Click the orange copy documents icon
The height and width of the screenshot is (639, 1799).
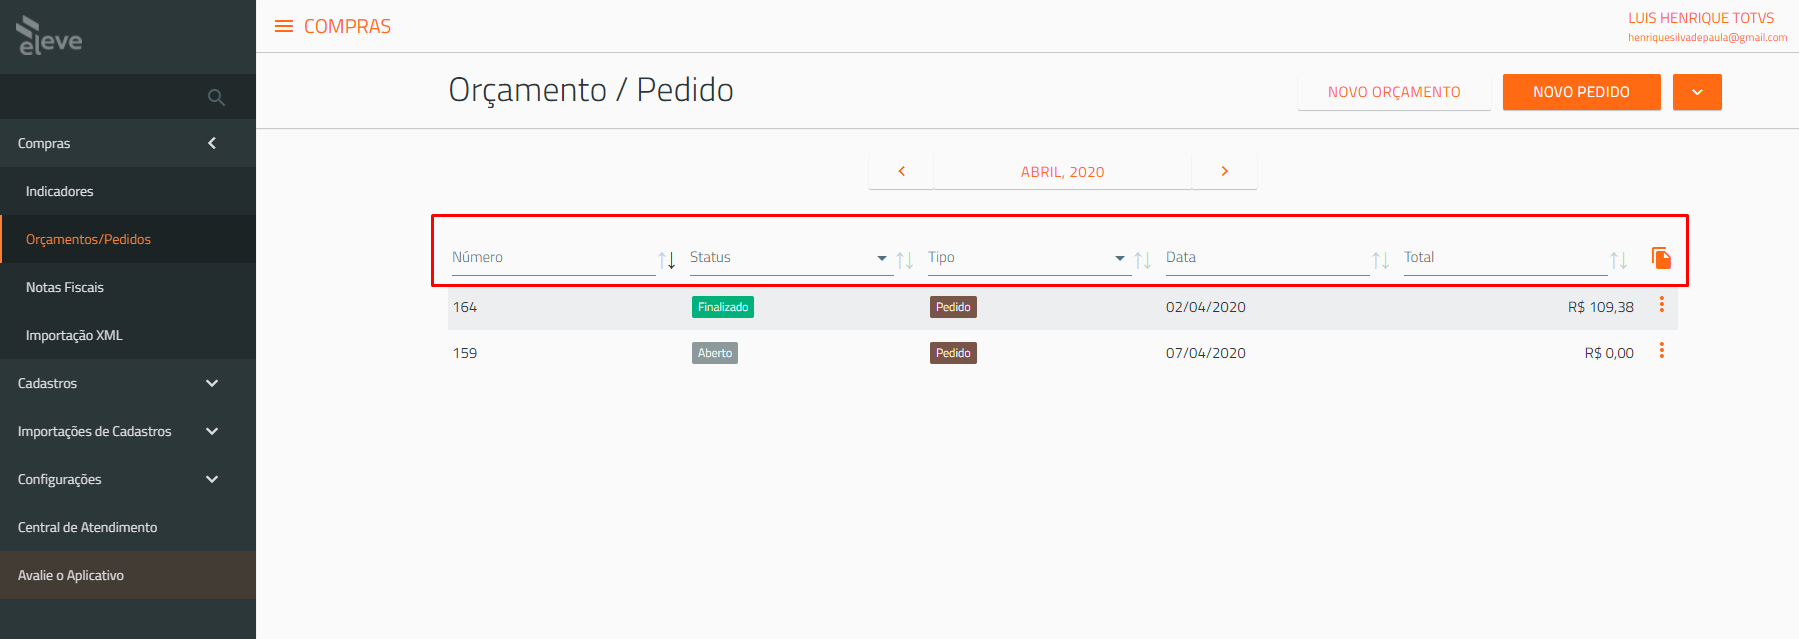tap(1661, 258)
